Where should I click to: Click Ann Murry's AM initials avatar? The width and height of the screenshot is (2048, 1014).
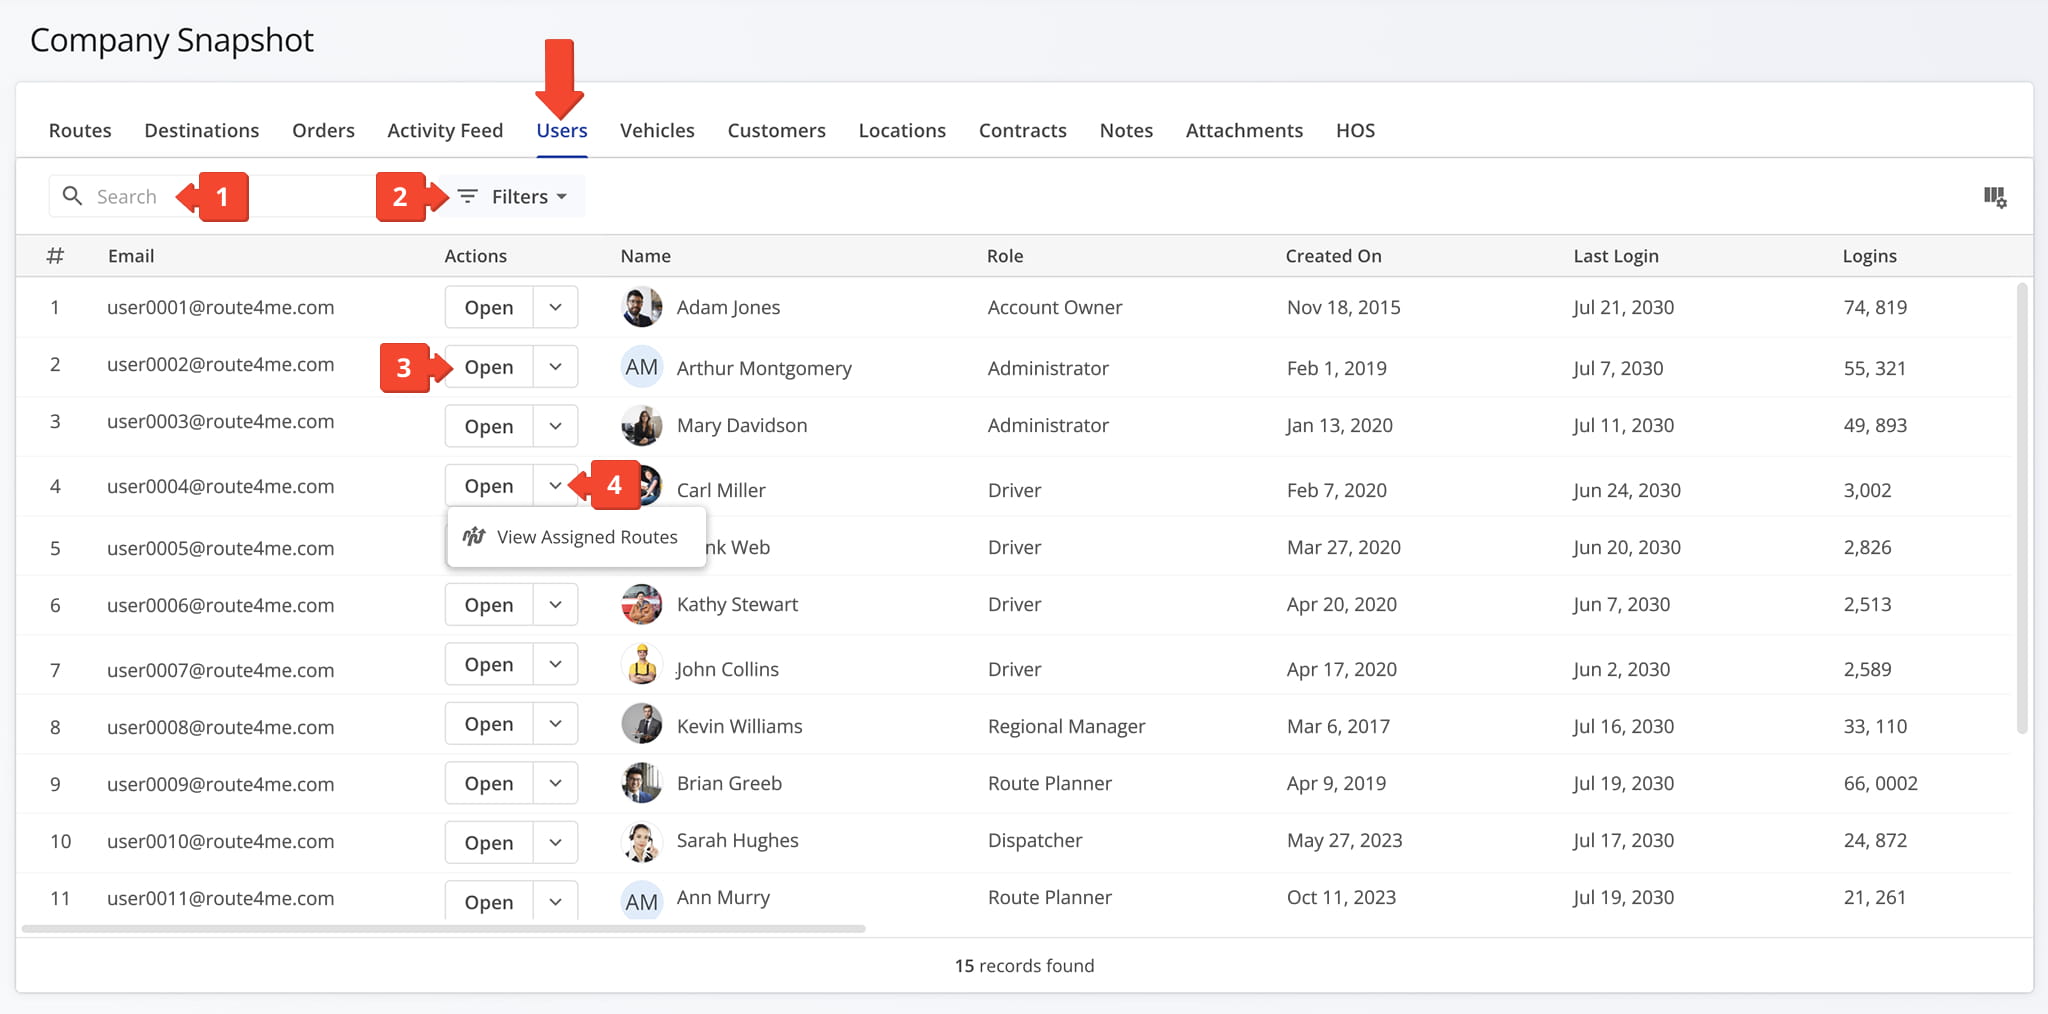(x=641, y=900)
